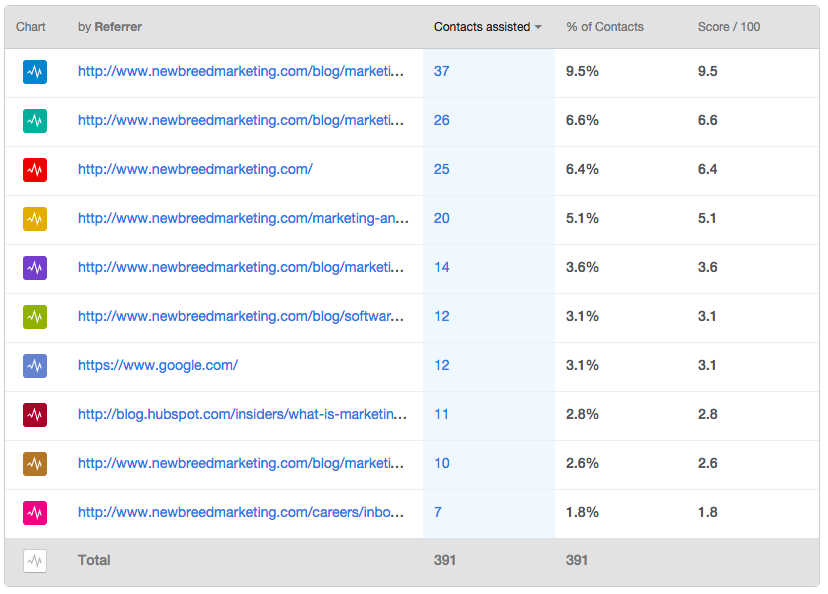Toggle the teal chart icon in second row

tap(35, 121)
